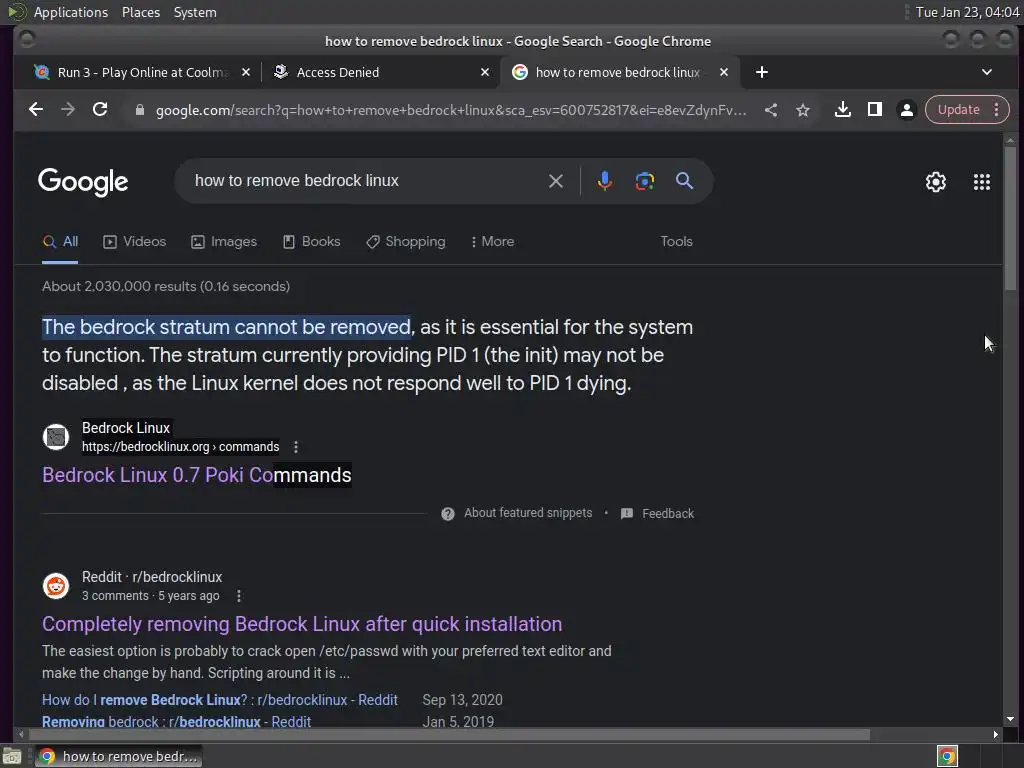1024x768 pixels.
Task: Open Bedrock Linux 0.7 Poki Commands link
Action: [197, 475]
